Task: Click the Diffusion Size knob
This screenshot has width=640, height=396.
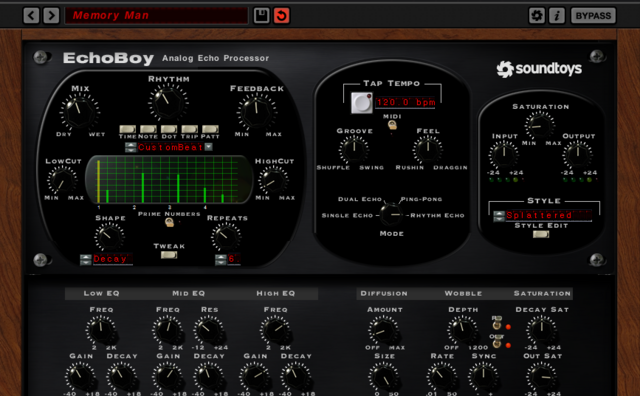Action: (384, 376)
